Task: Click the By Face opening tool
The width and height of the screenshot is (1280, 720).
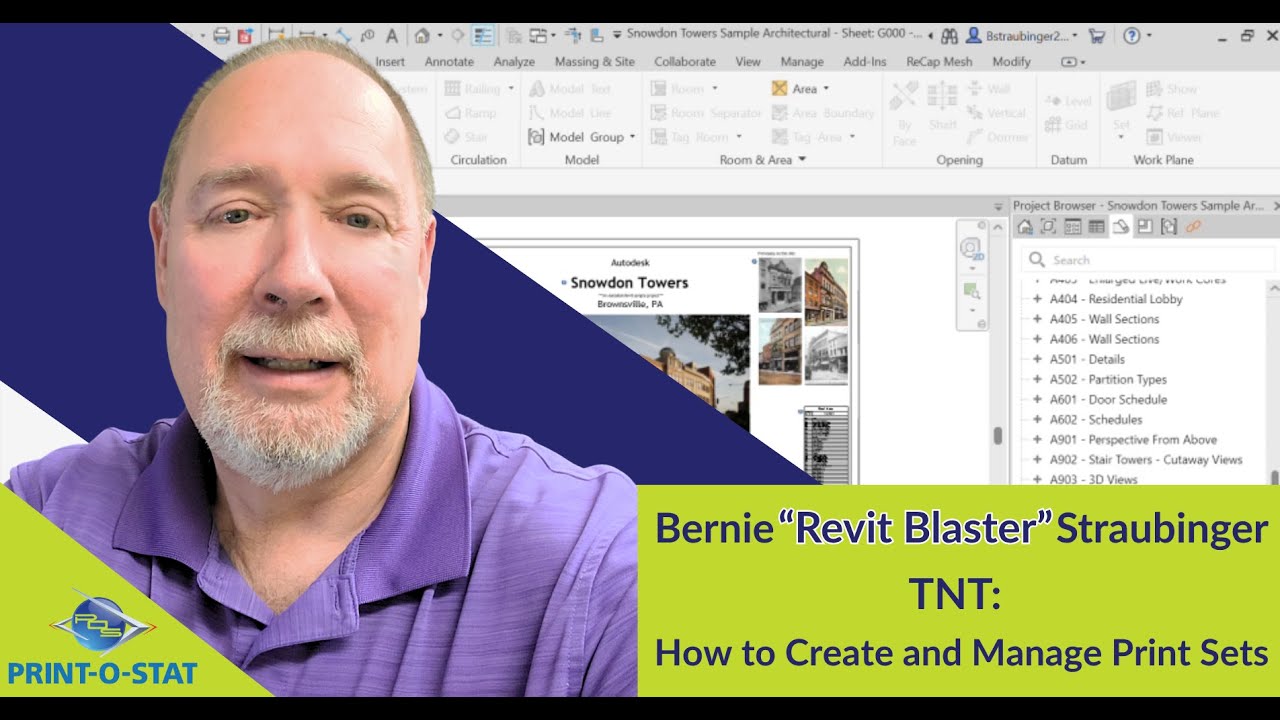Action: click(x=904, y=112)
